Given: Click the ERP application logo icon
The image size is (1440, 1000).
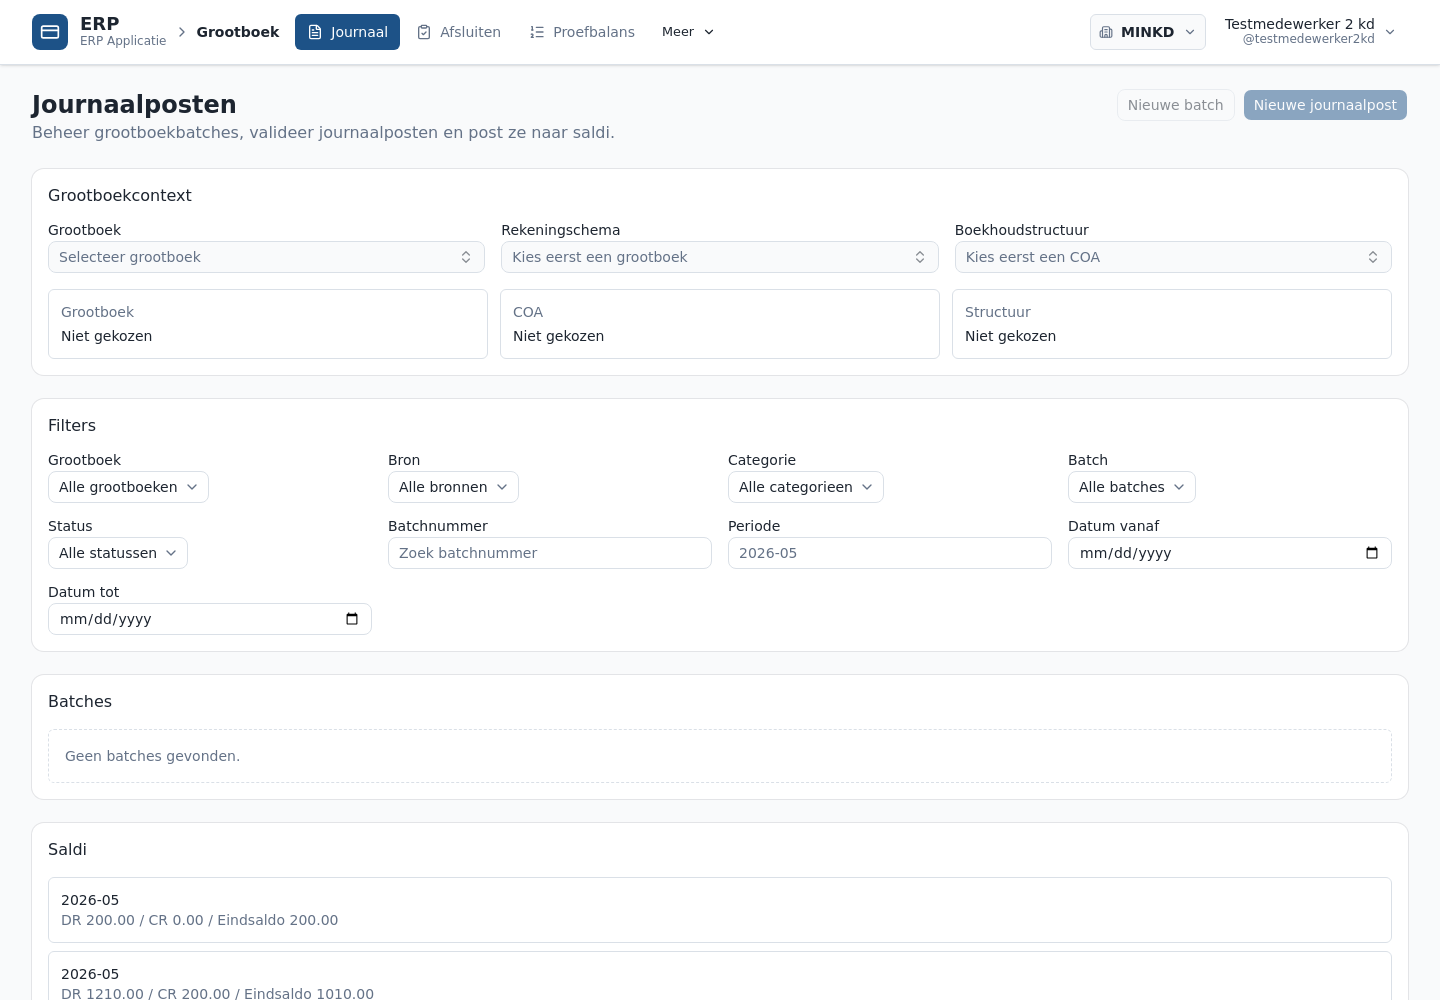Looking at the screenshot, I should (x=50, y=32).
